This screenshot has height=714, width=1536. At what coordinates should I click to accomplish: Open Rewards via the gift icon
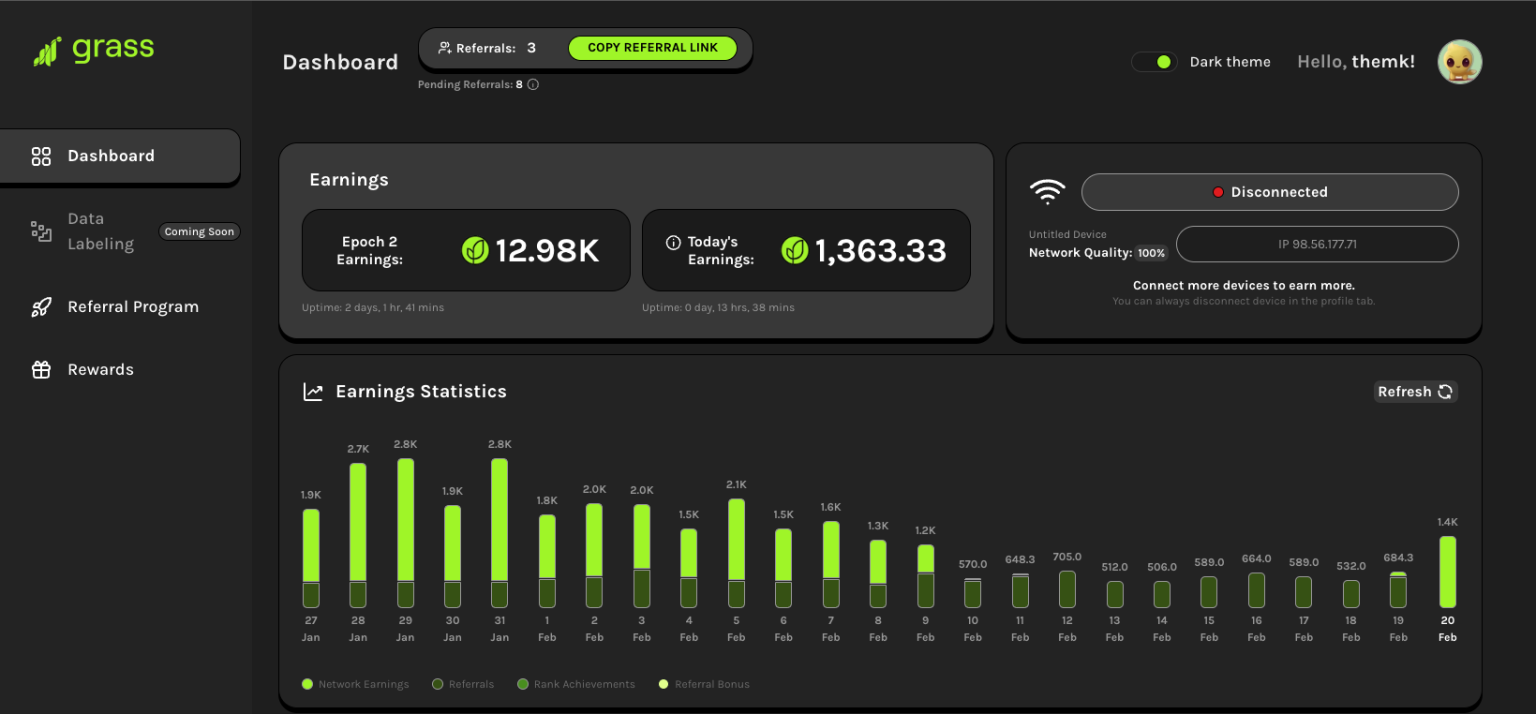point(41,369)
